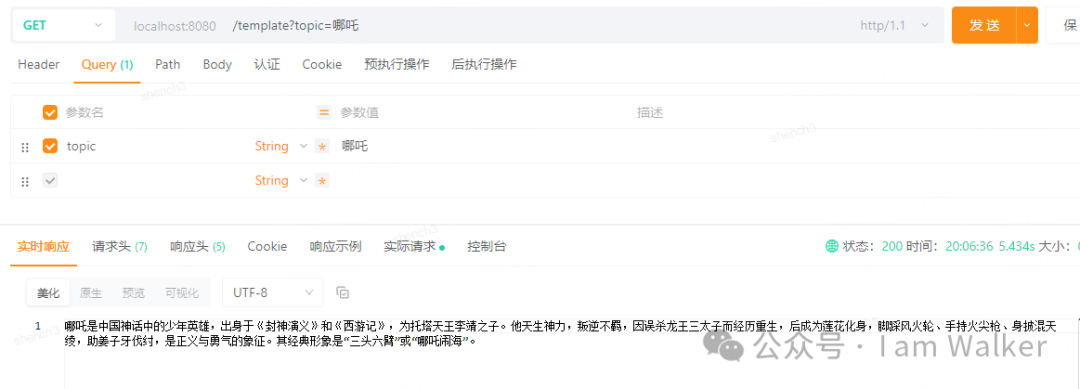This screenshot has height=389, width=1080.
Task: Edit the /template?topic= URL path field
Action: [295, 25]
